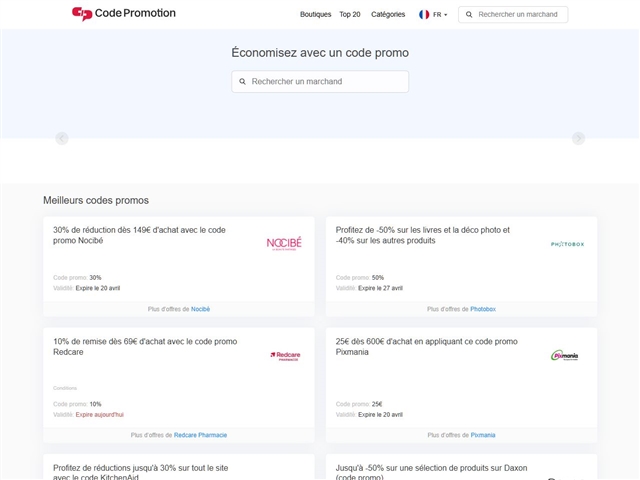
Task: Click the Photobox logo
Action: point(567,244)
